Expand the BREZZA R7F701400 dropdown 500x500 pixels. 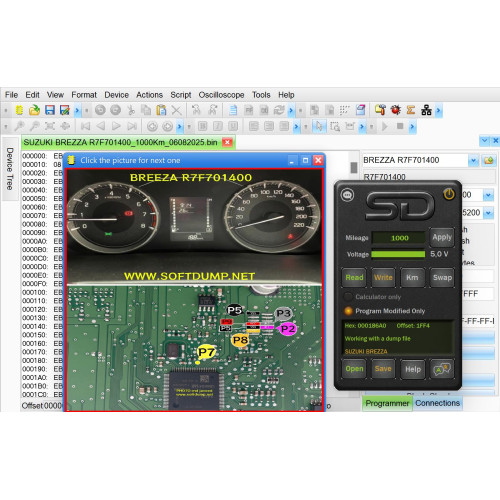click(473, 160)
